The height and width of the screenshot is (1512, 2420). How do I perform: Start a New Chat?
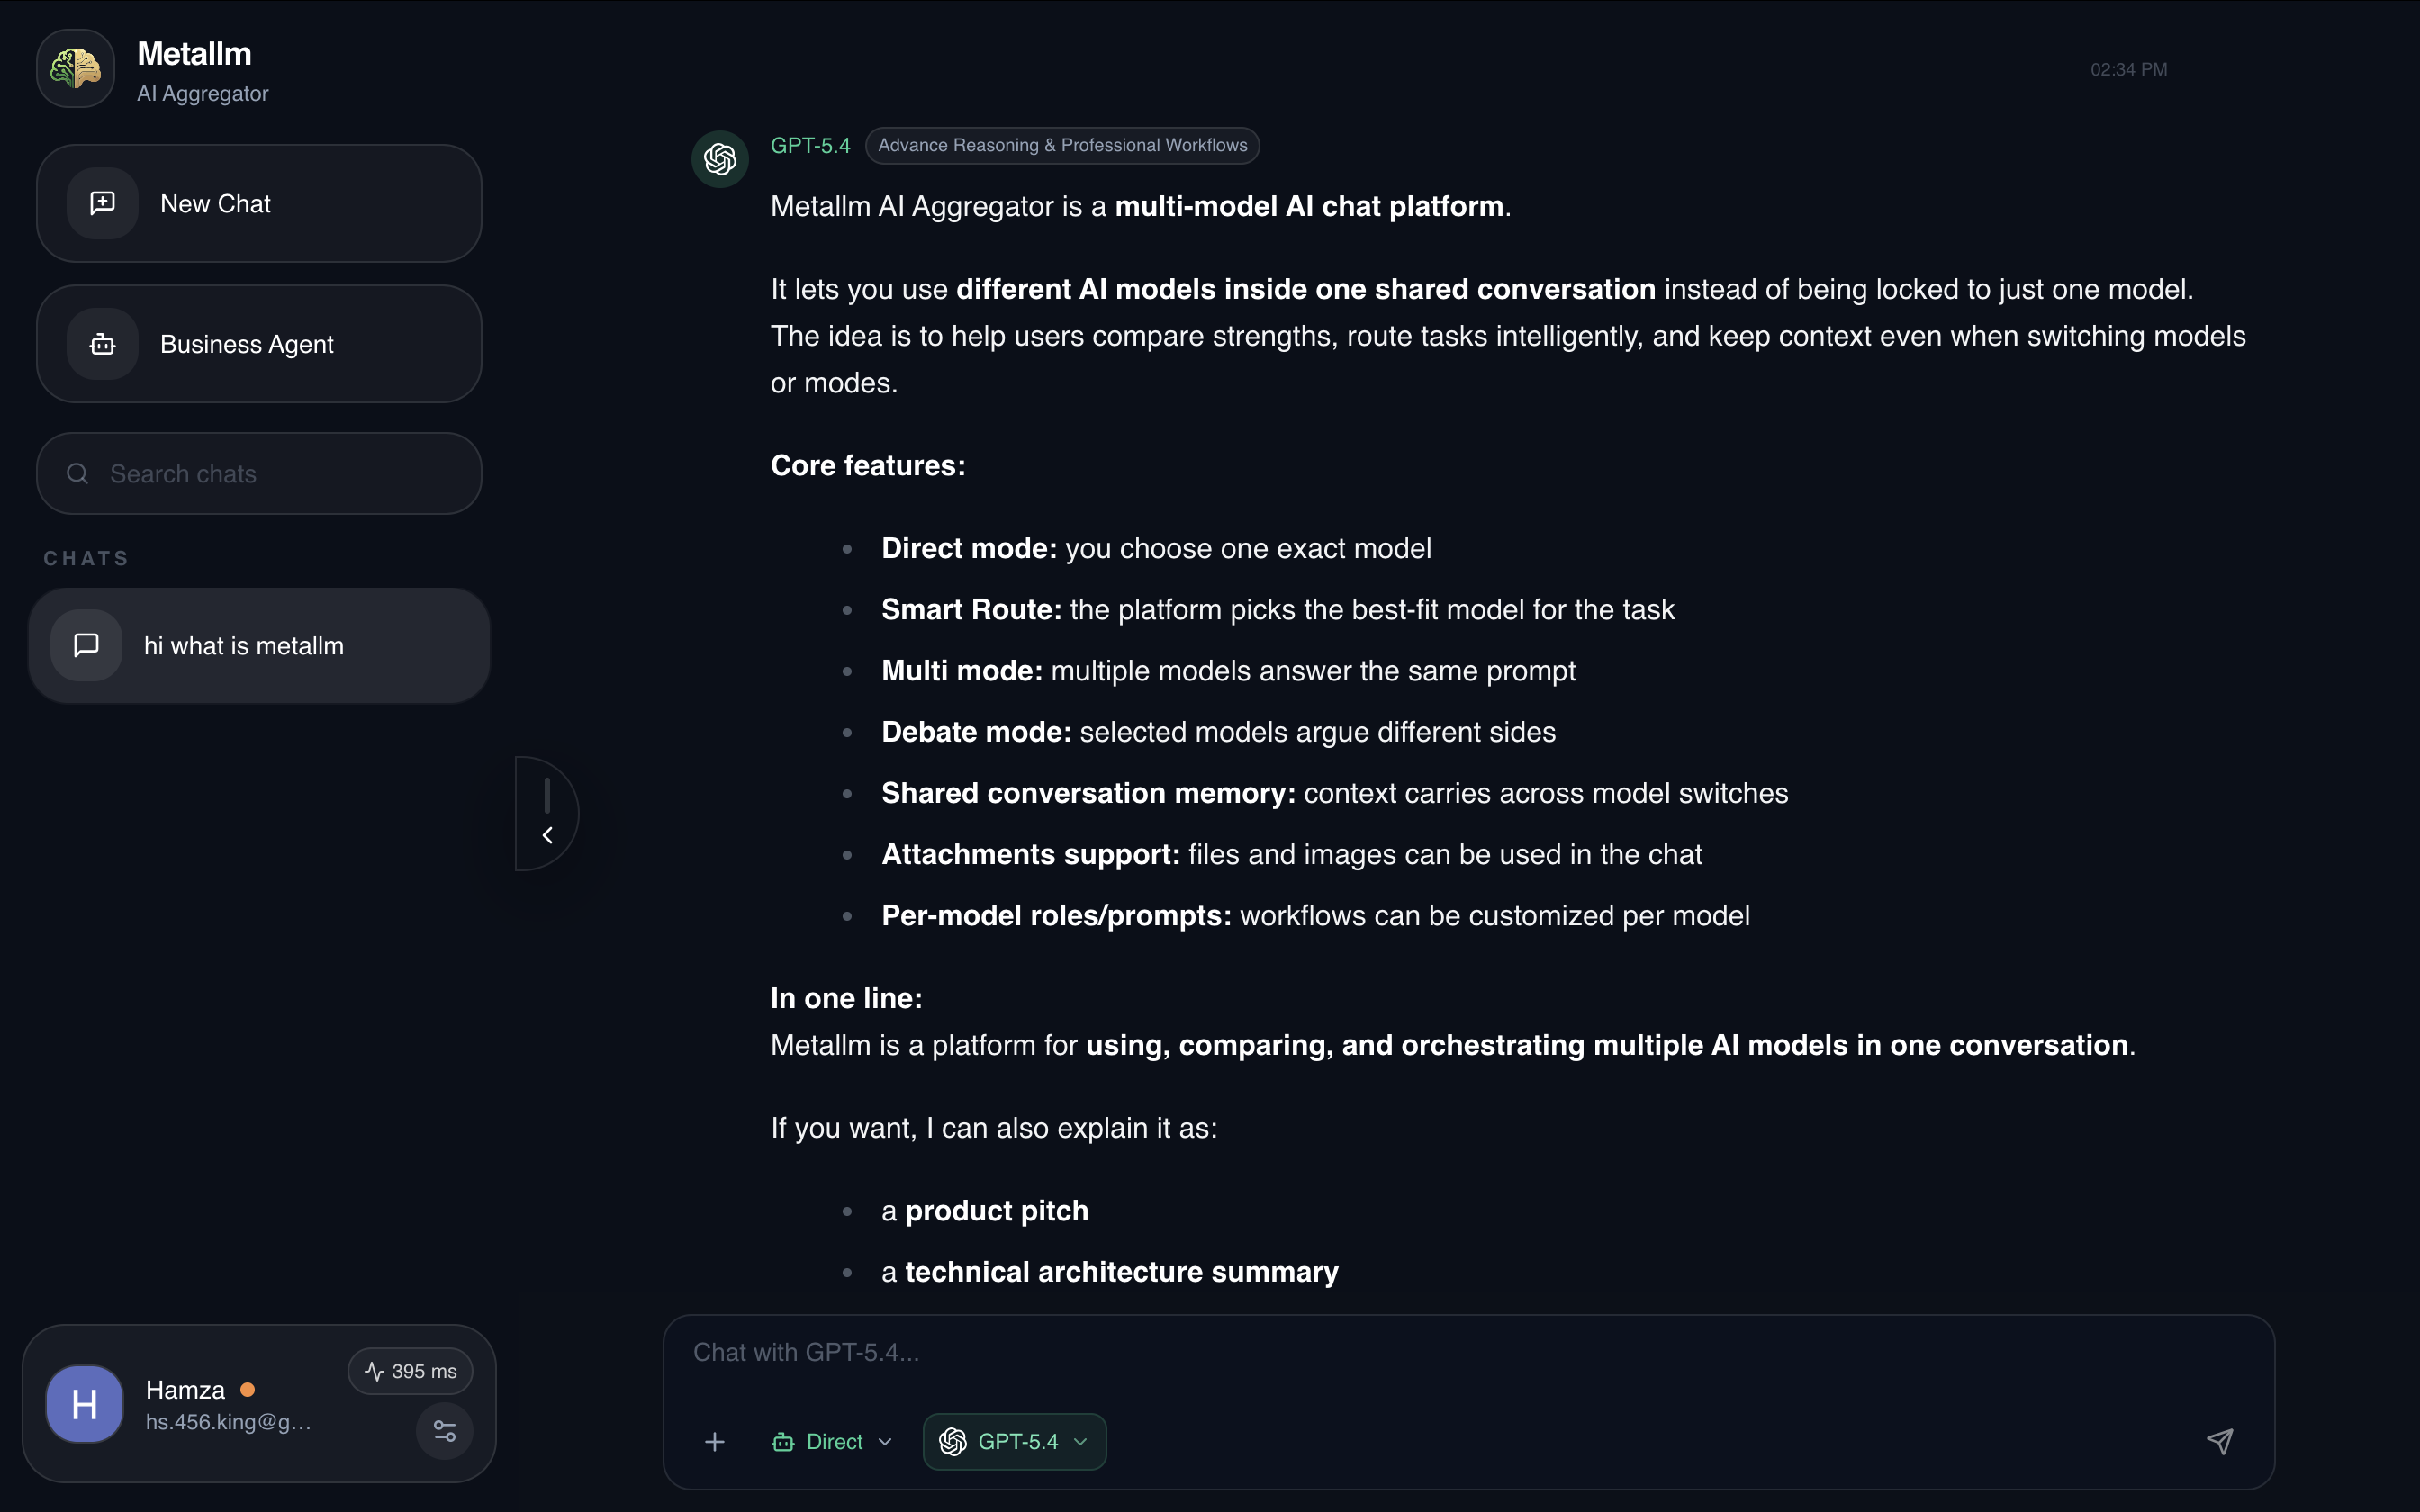point(259,204)
